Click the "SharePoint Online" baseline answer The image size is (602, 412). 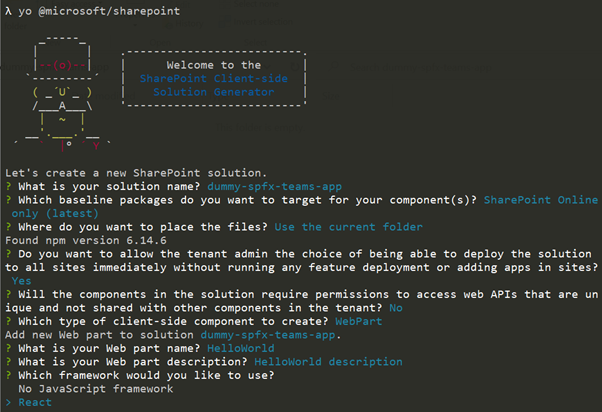(x=541, y=200)
